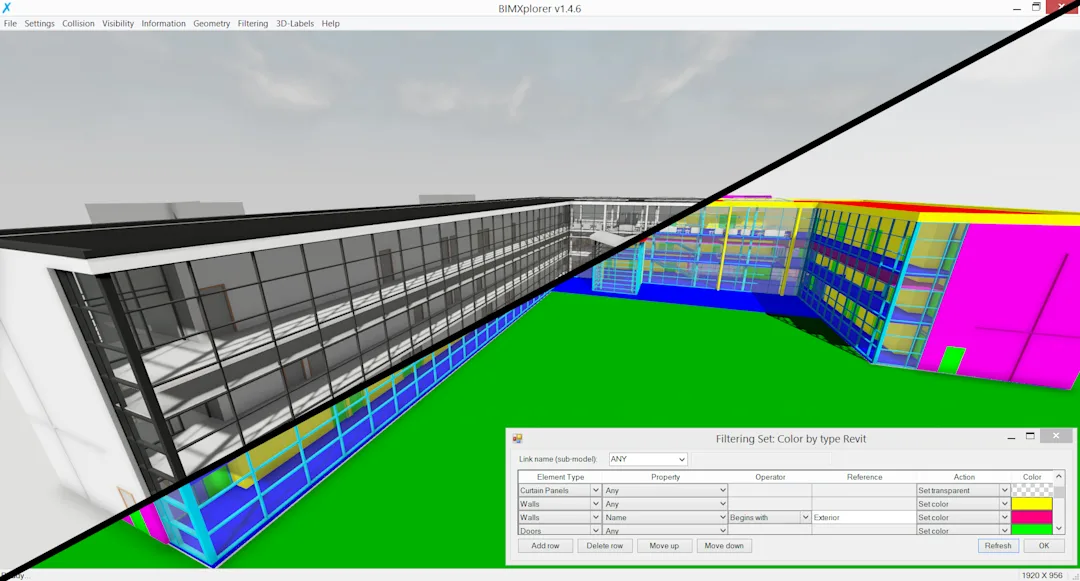This screenshot has width=1080, height=581.
Task: Open the Curtain Panels element type dropdown
Action: tap(596, 490)
